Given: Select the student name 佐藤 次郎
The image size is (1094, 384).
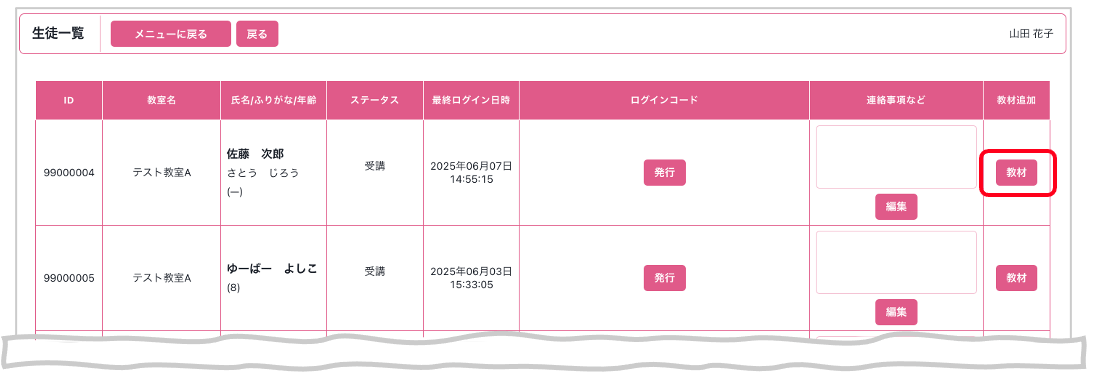Looking at the screenshot, I should (255, 154).
